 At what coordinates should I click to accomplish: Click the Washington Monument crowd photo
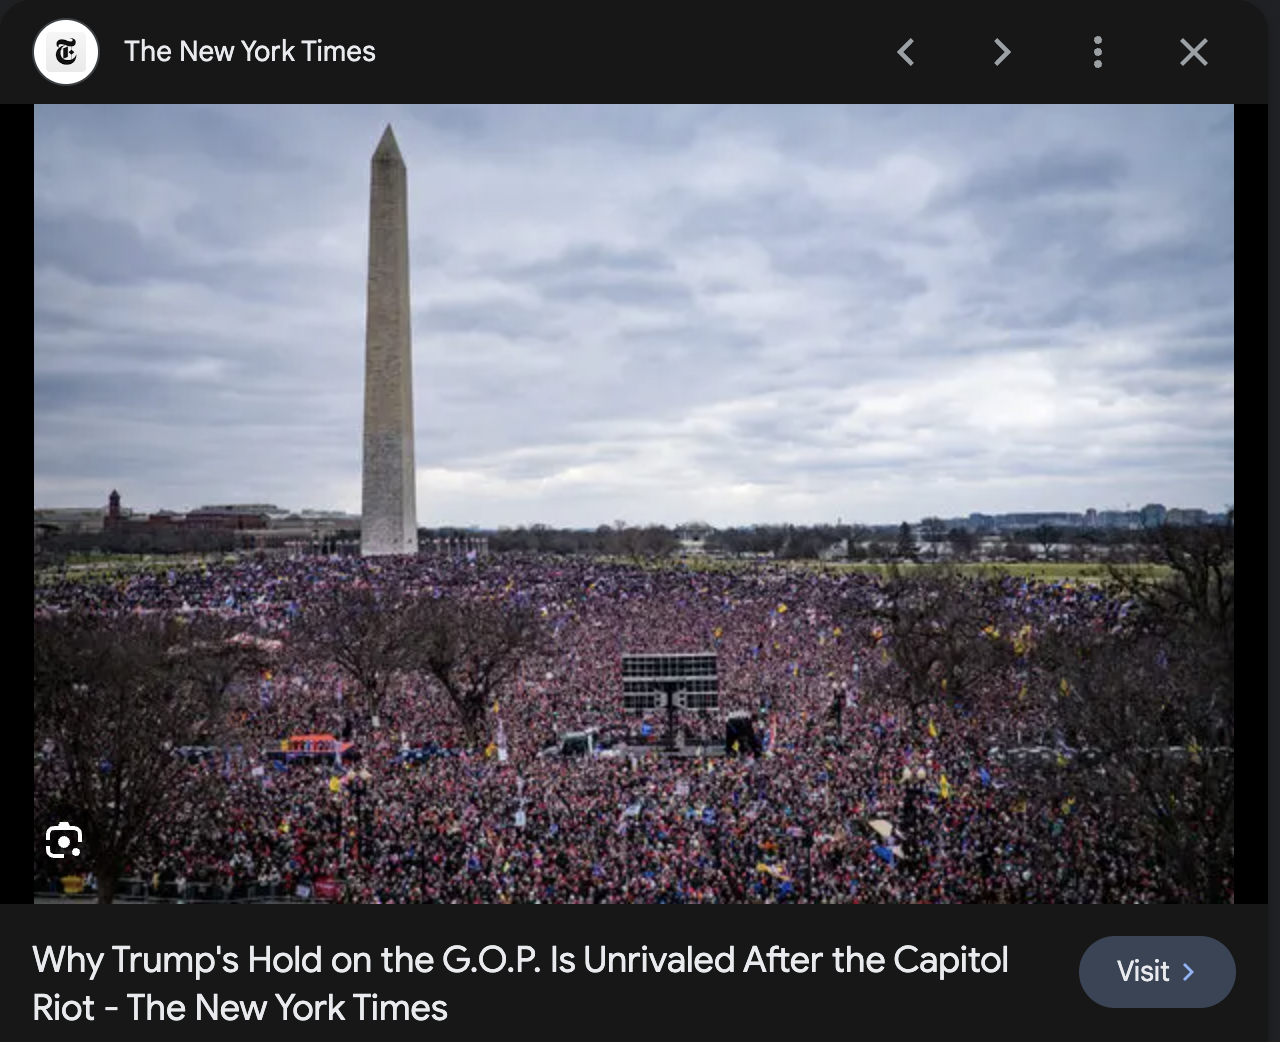[x=634, y=504]
